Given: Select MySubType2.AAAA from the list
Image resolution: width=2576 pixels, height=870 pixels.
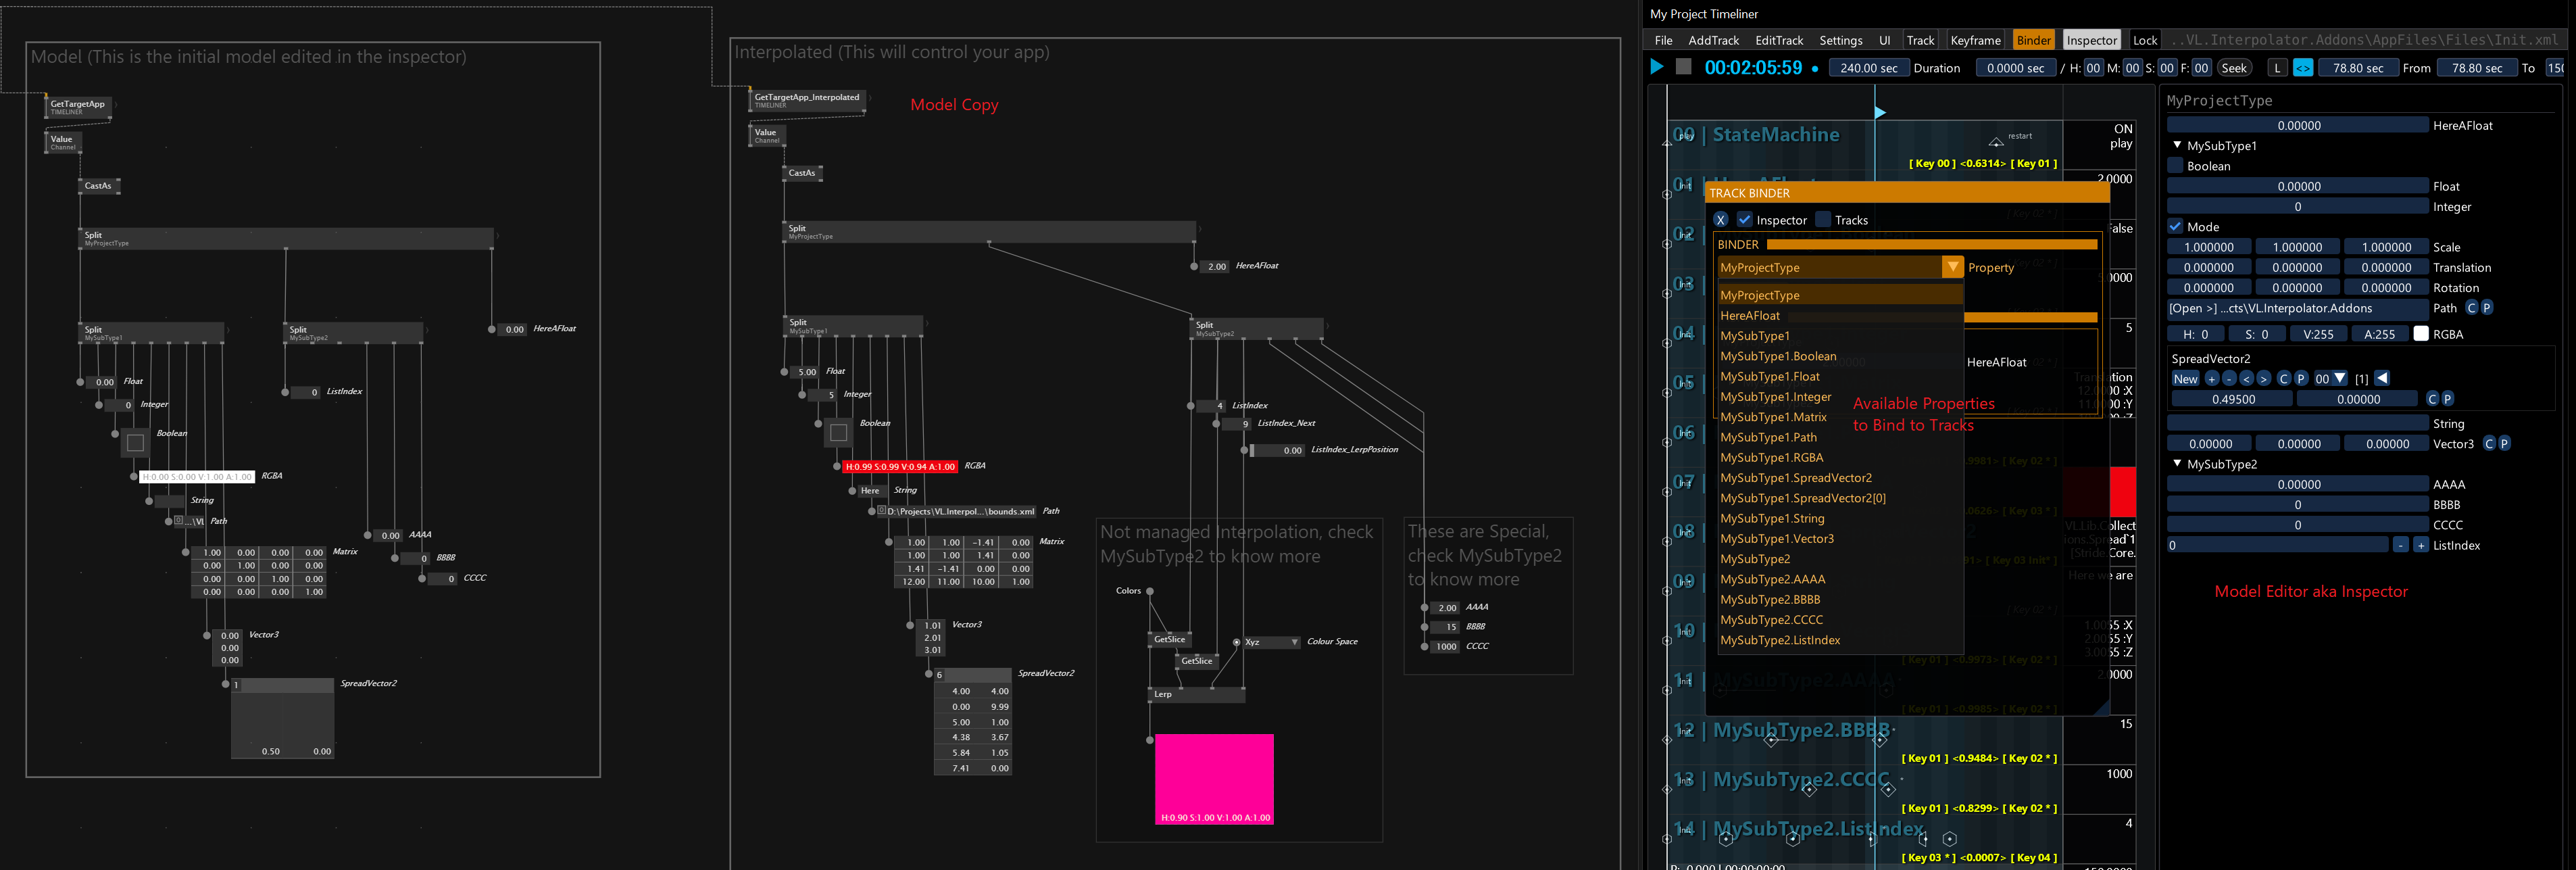Looking at the screenshot, I should (1840, 579).
